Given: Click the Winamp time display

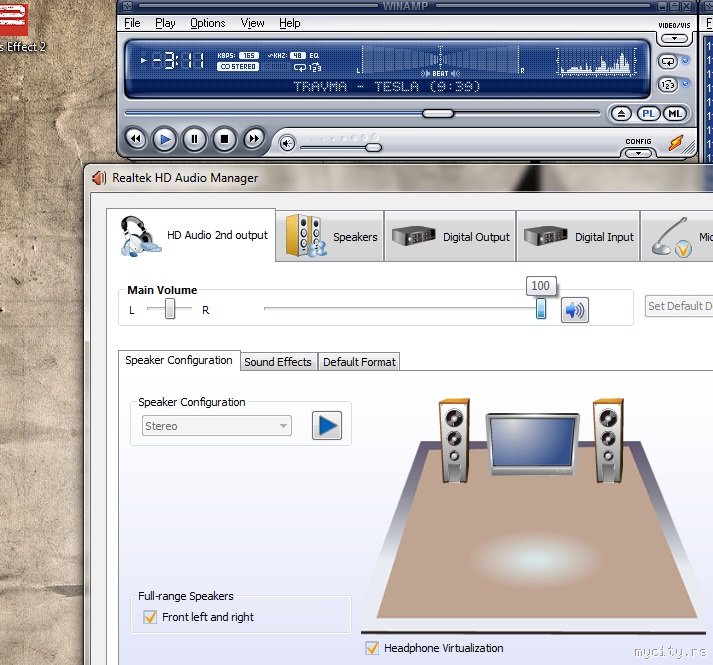Looking at the screenshot, I should click(178, 60).
